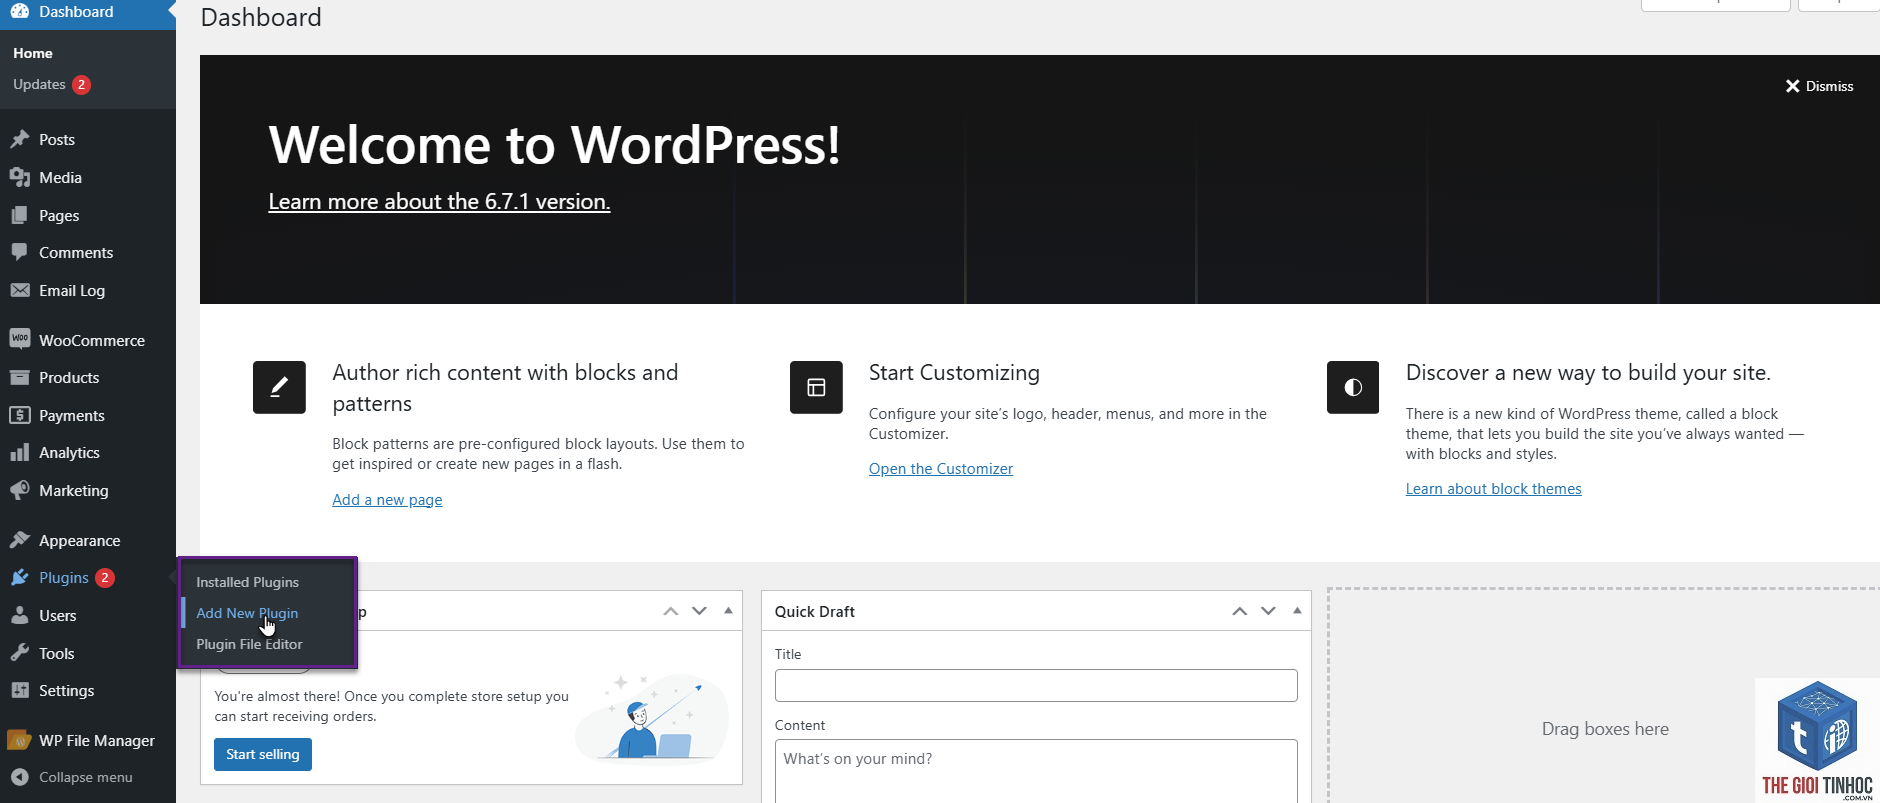The width and height of the screenshot is (1880, 803).
Task: Click the Email Log envelope icon
Action: pyautogui.click(x=20, y=290)
